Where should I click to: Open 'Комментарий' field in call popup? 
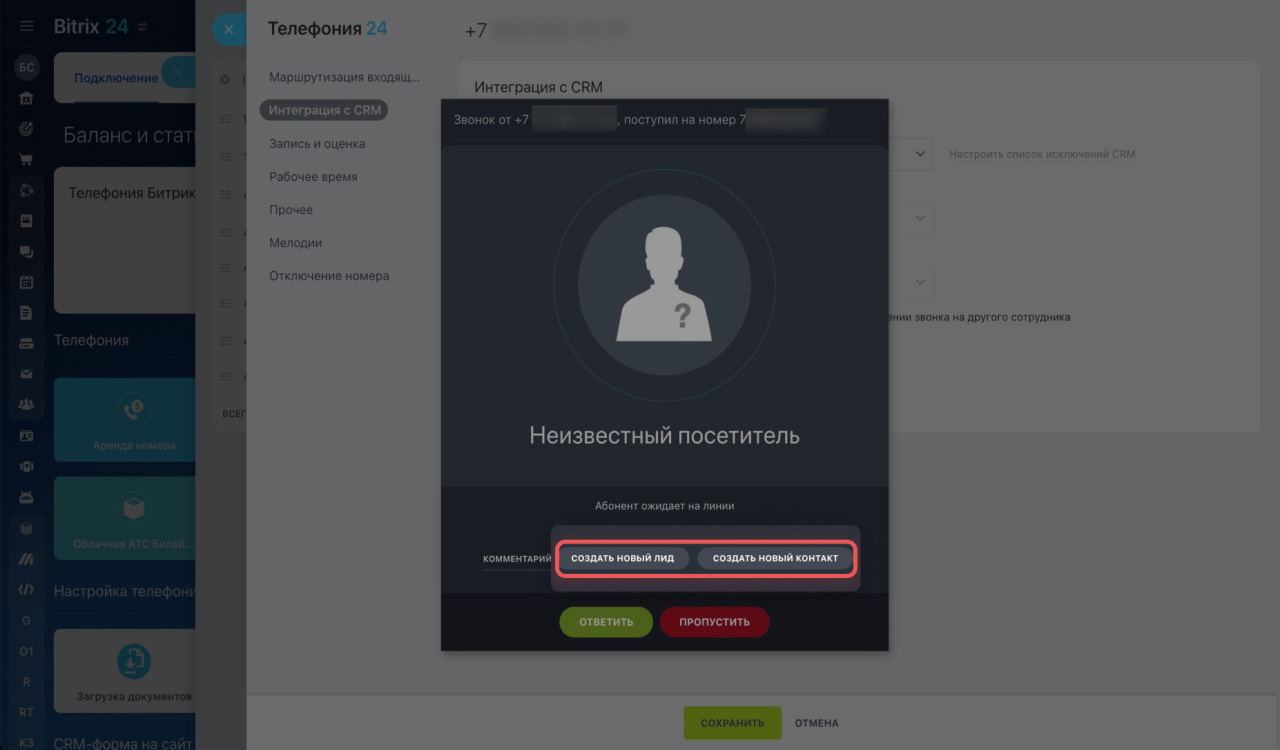click(517, 559)
